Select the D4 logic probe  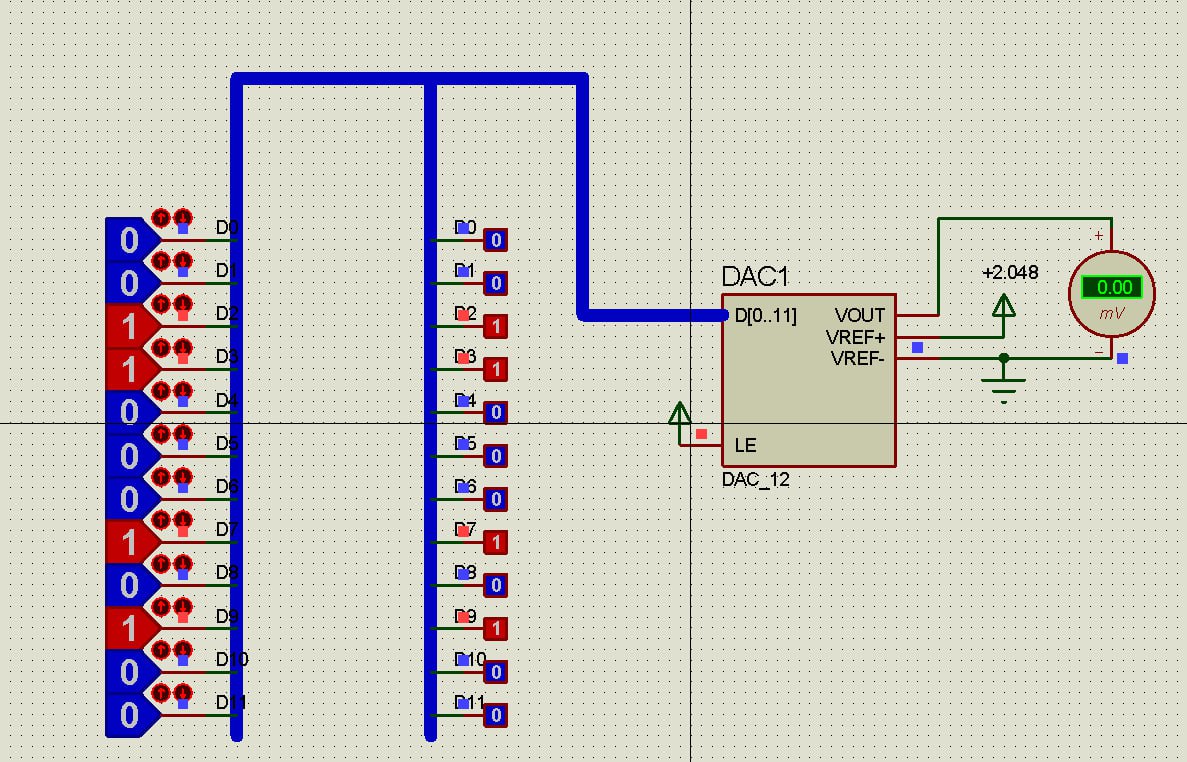(496, 412)
